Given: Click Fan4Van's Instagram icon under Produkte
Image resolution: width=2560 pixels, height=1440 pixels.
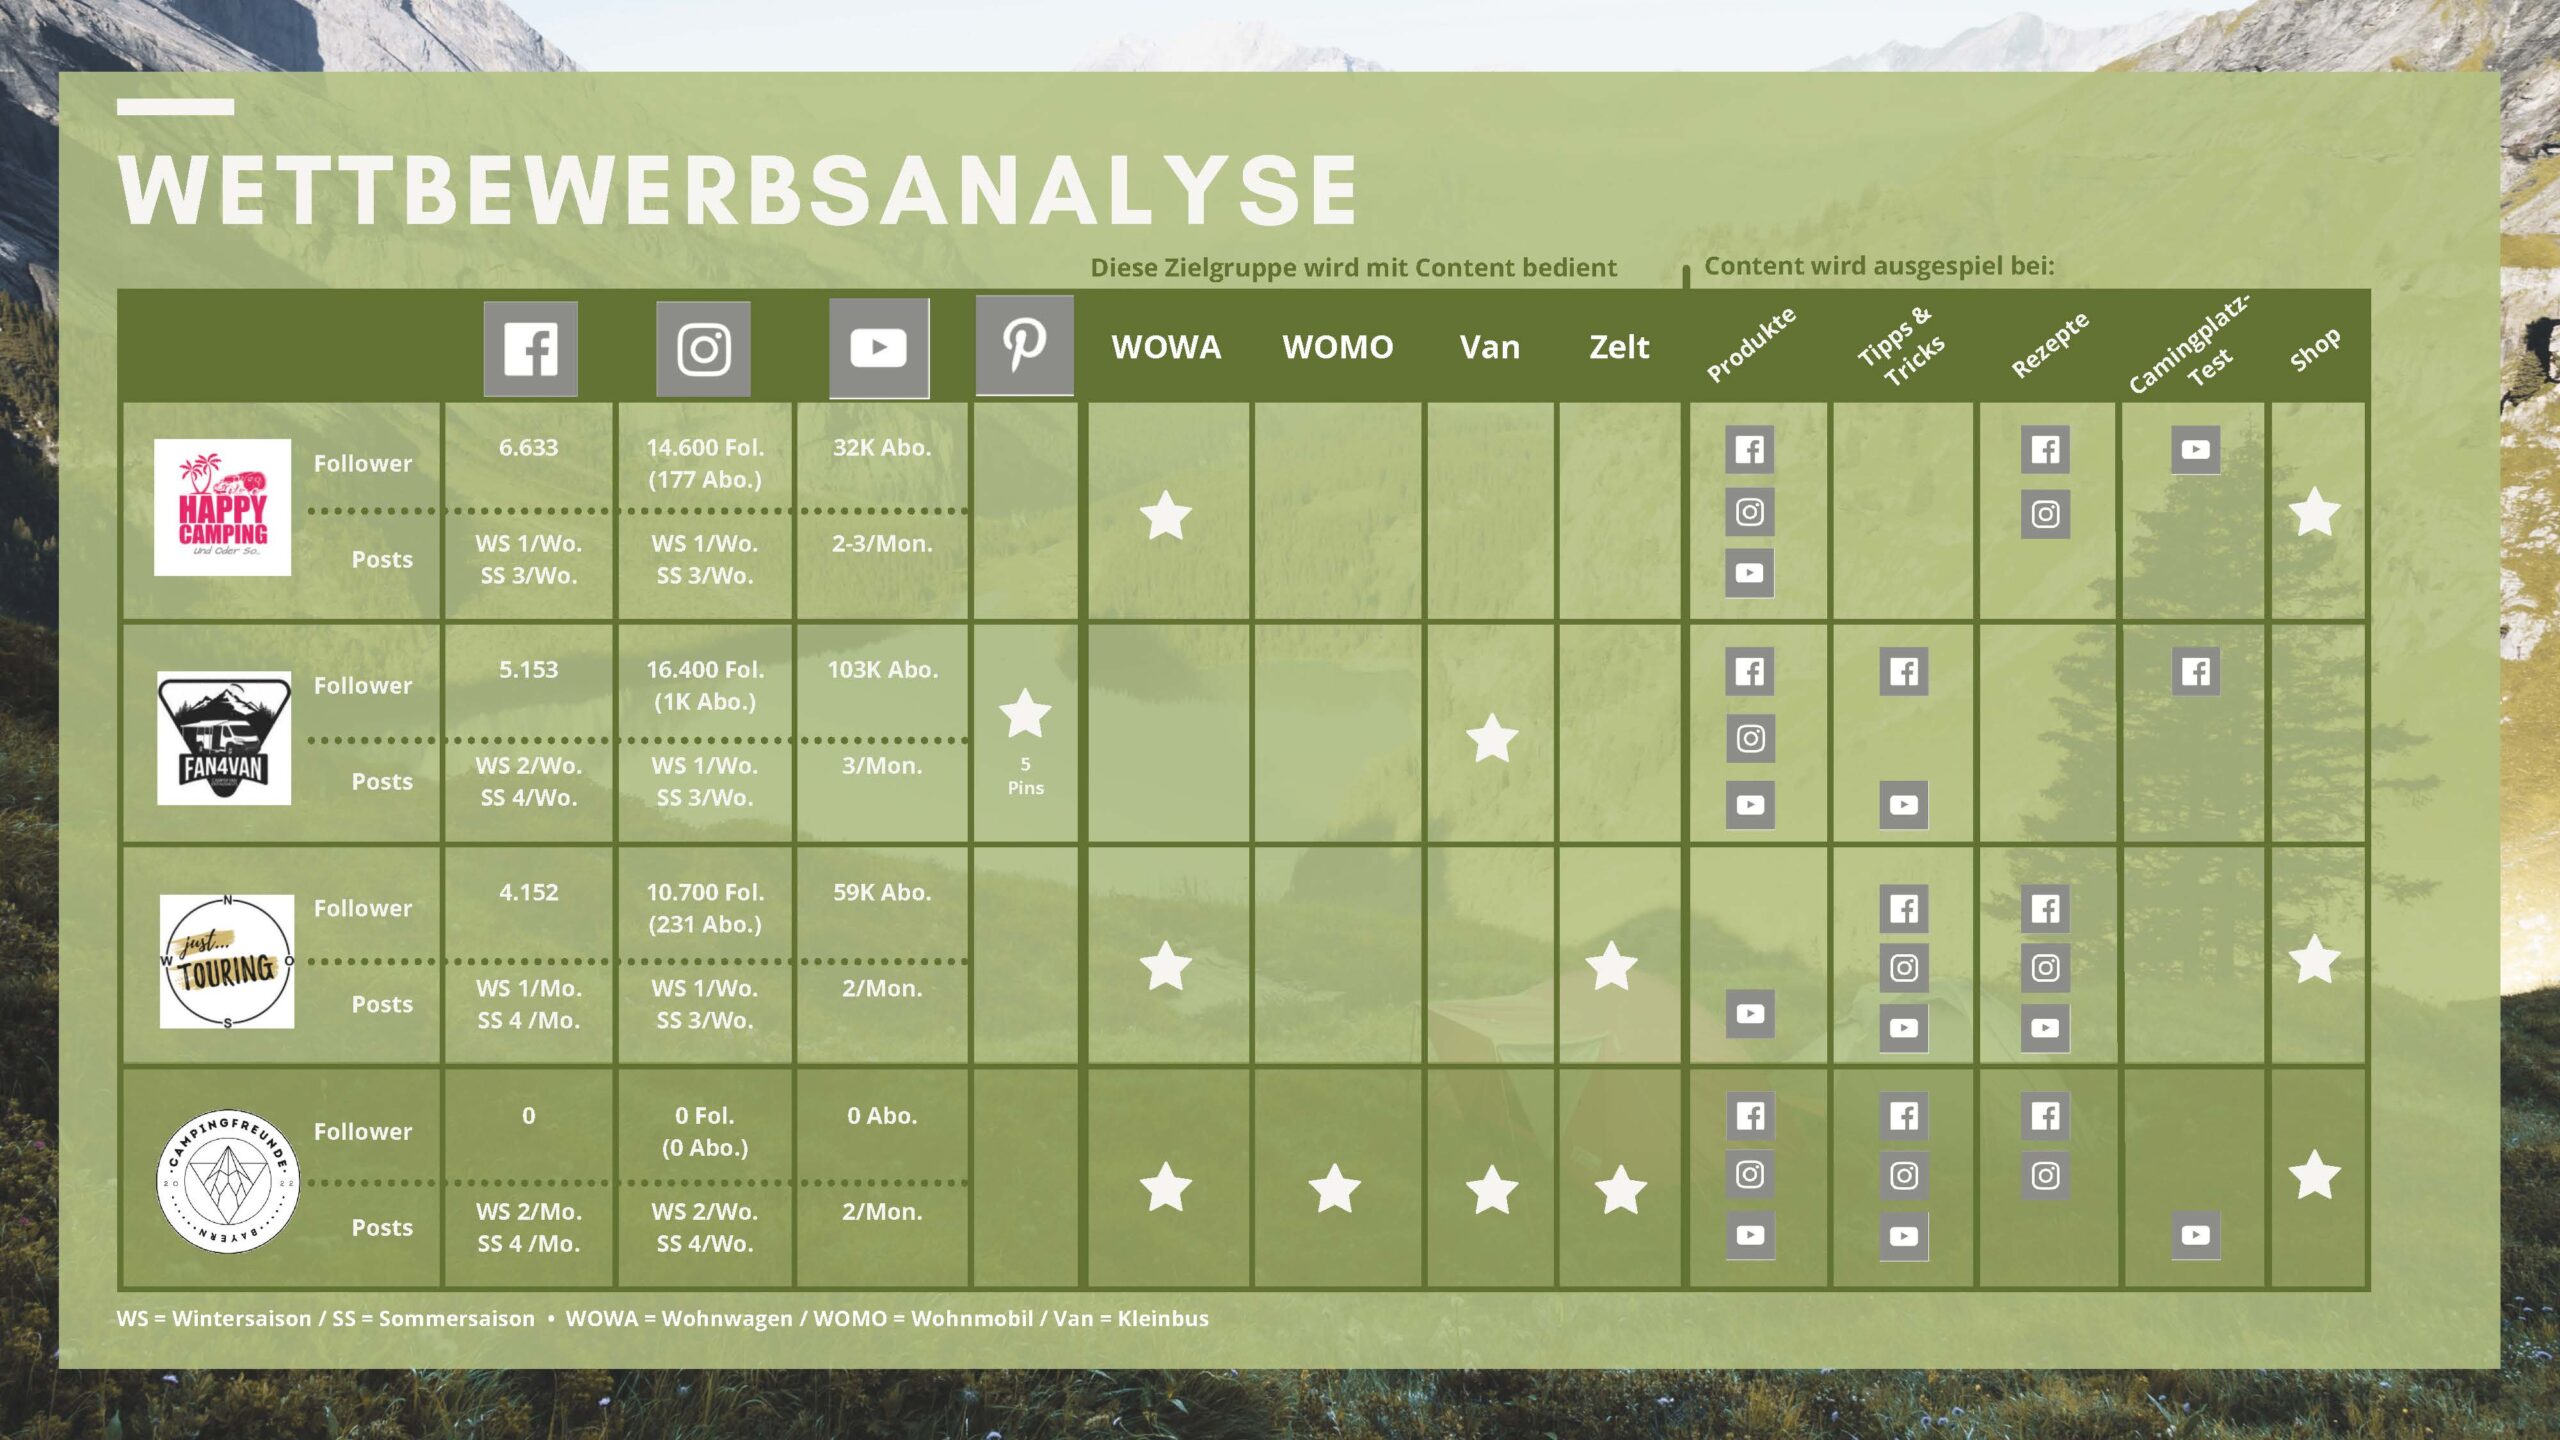Looking at the screenshot, I should point(1749,738).
